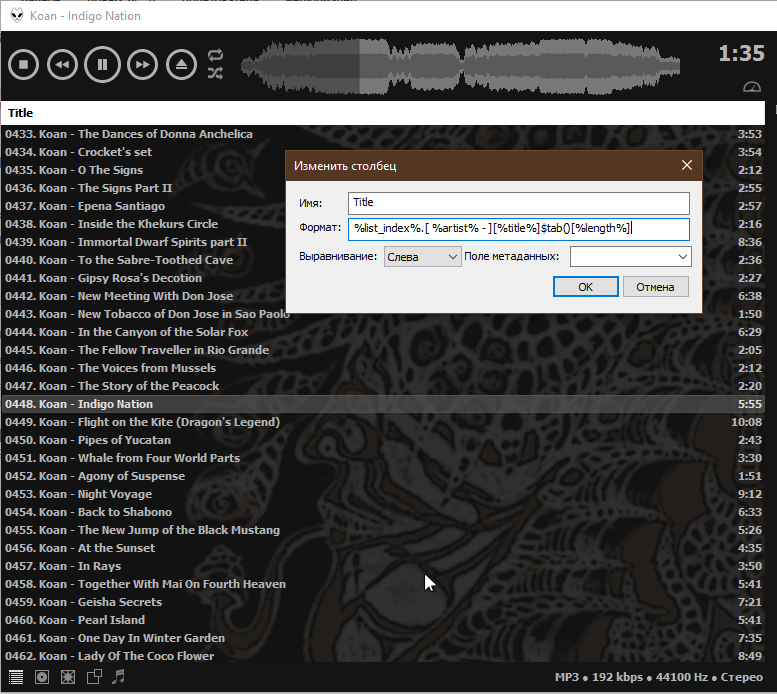Select track 0438 Inside the Khekurs Circle
This screenshot has width=777, height=694.
383,224
